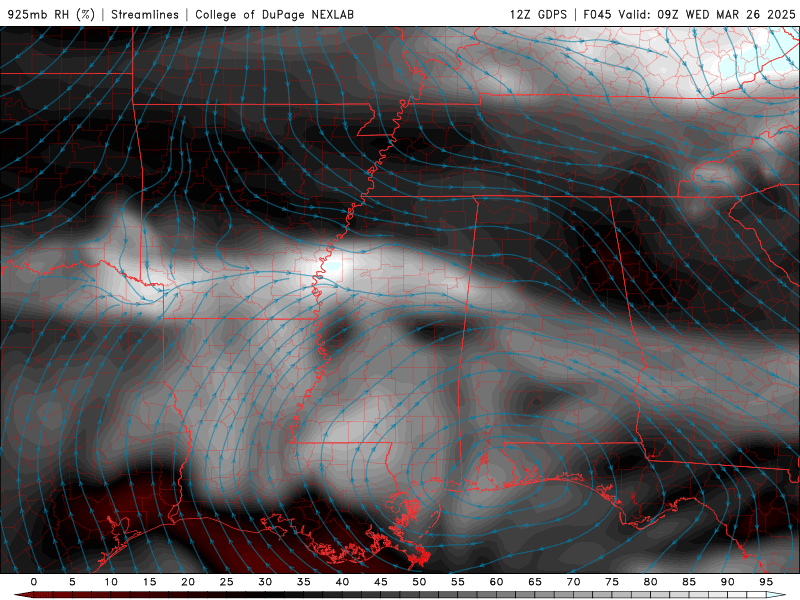Click the colorbar label "95"
Image resolution: width=800 pixels, height=600 pixels.
point(766,582)
